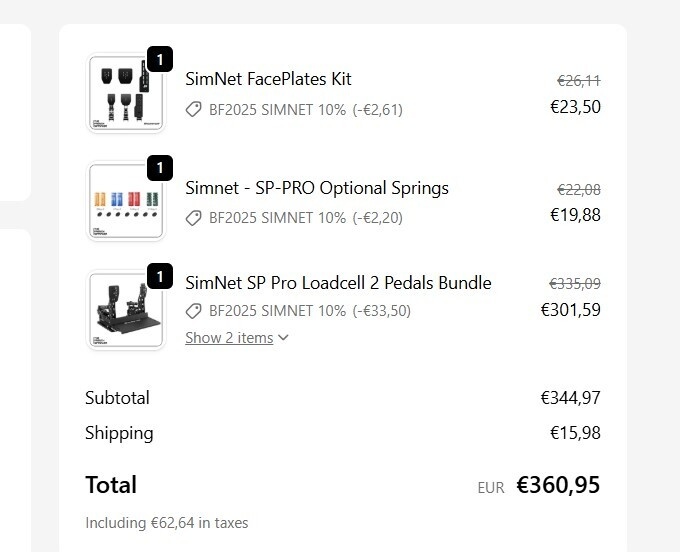The height and width of the screenshot is (552, 680).
Task: Click the Simnet - SP-PRO Optional Springs title
Action: tap(317, 188)
